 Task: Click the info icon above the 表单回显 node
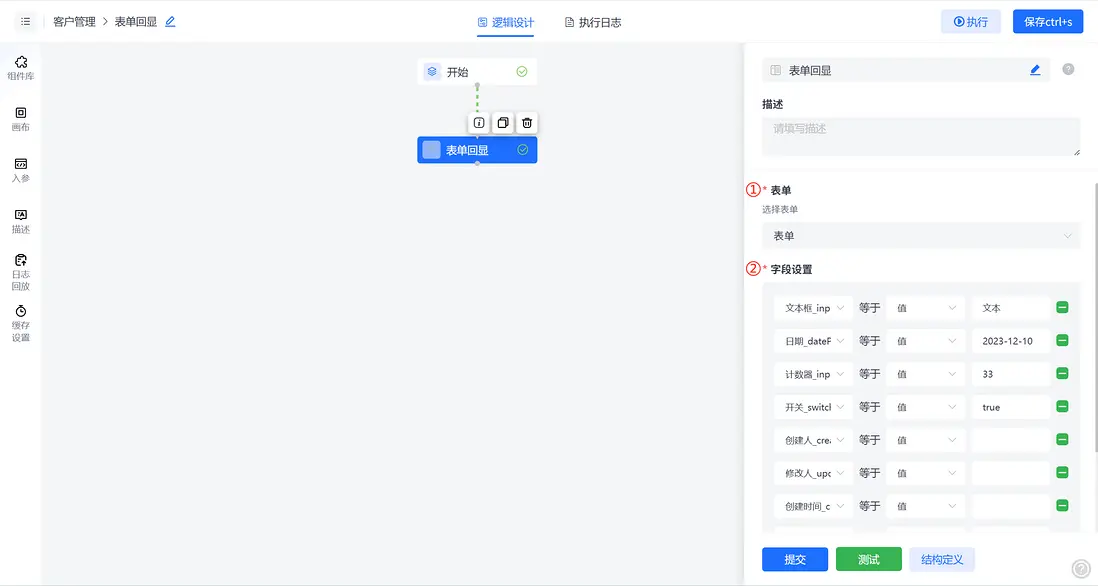(x=478, y=122)
